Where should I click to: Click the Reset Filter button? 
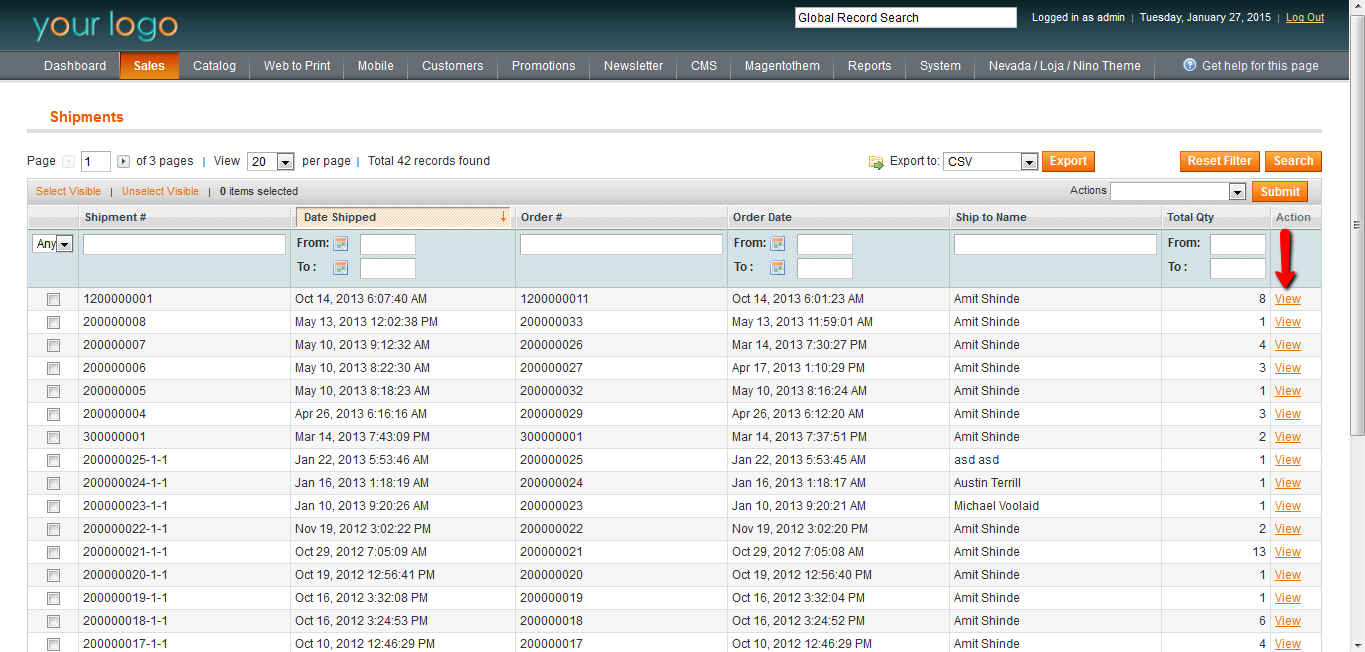pos(1220,161)
